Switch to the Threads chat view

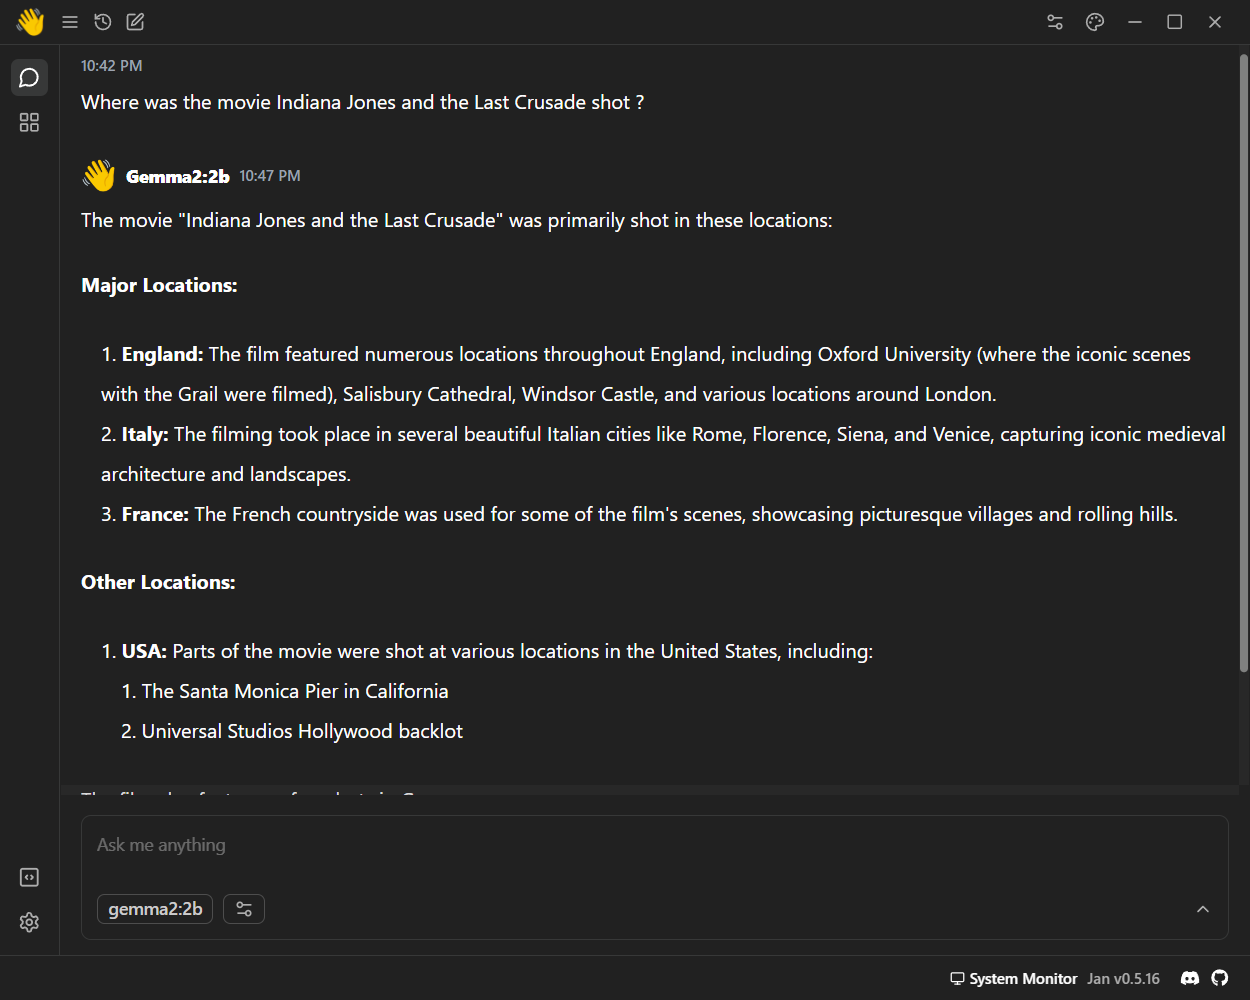point(29,78)
